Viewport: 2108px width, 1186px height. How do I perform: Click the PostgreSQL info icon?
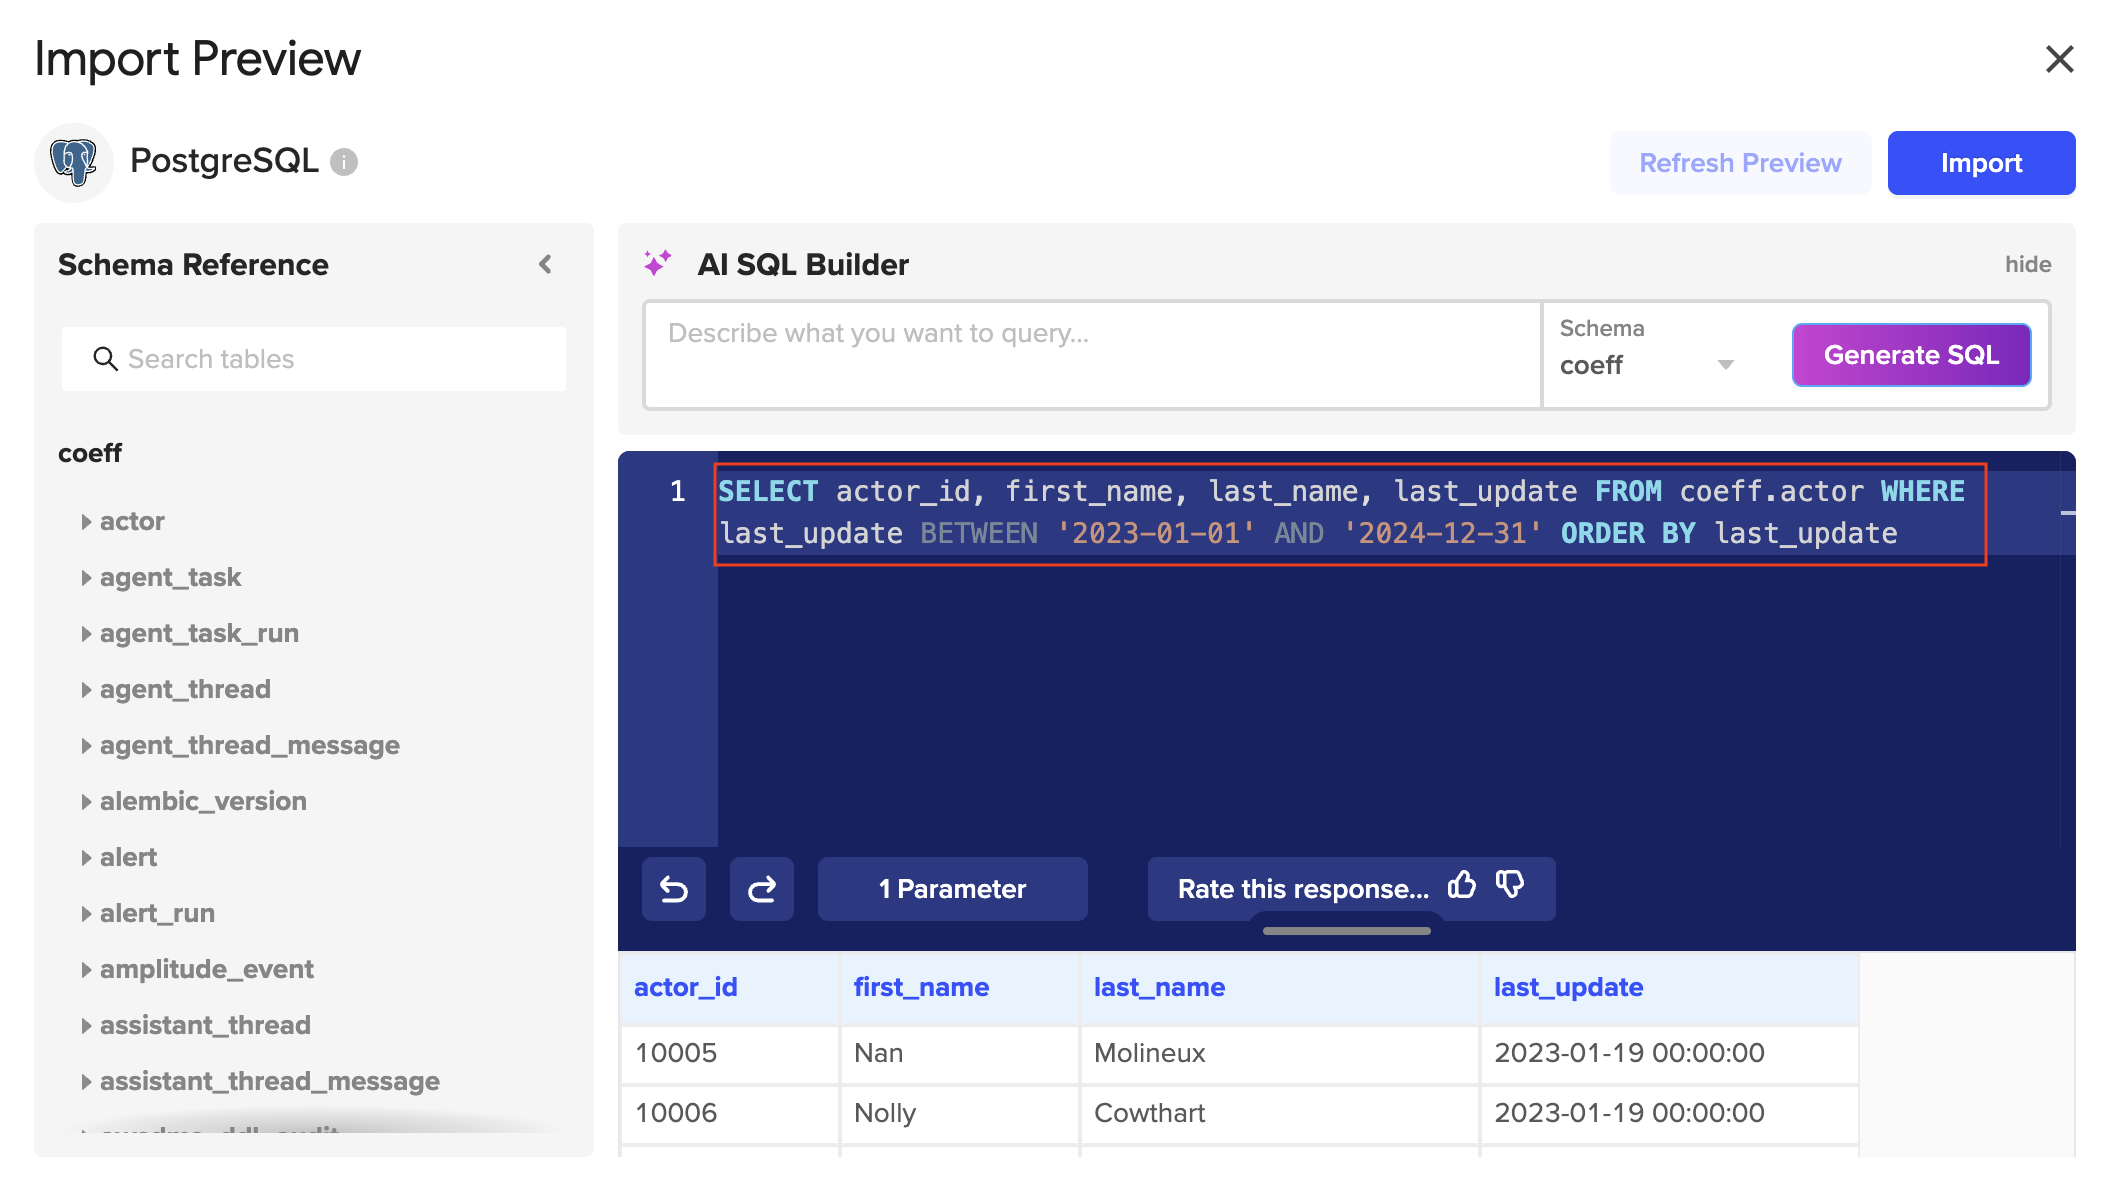(x=344, y=162)
